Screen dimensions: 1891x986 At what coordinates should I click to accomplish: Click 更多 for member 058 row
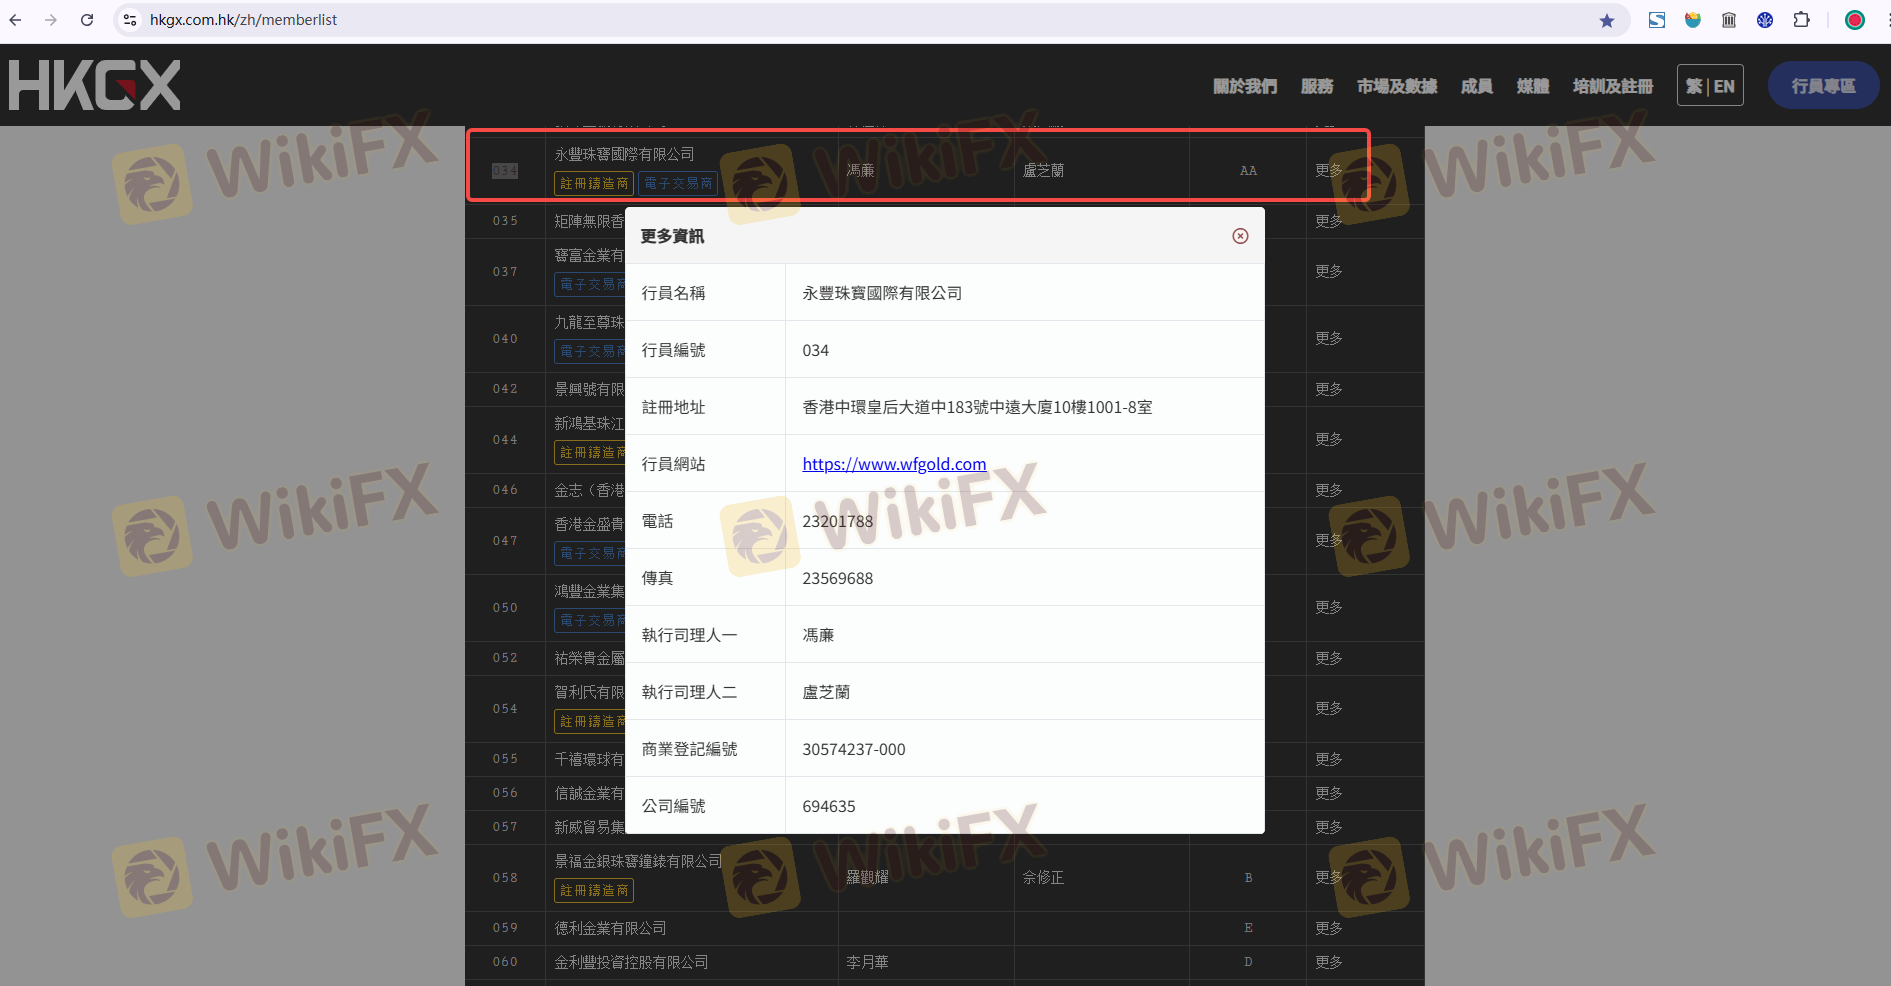click(x=1328, y=877)
